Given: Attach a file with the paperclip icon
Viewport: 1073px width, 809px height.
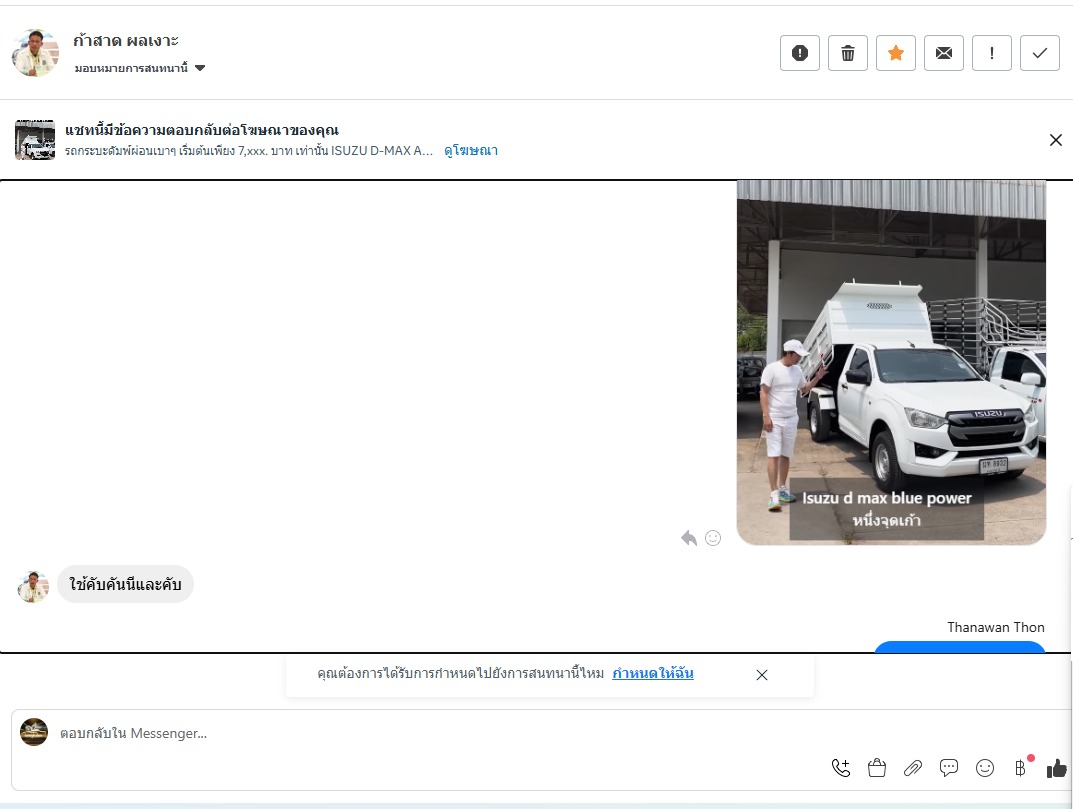Looking at the screenshot, I should [913, 768].
